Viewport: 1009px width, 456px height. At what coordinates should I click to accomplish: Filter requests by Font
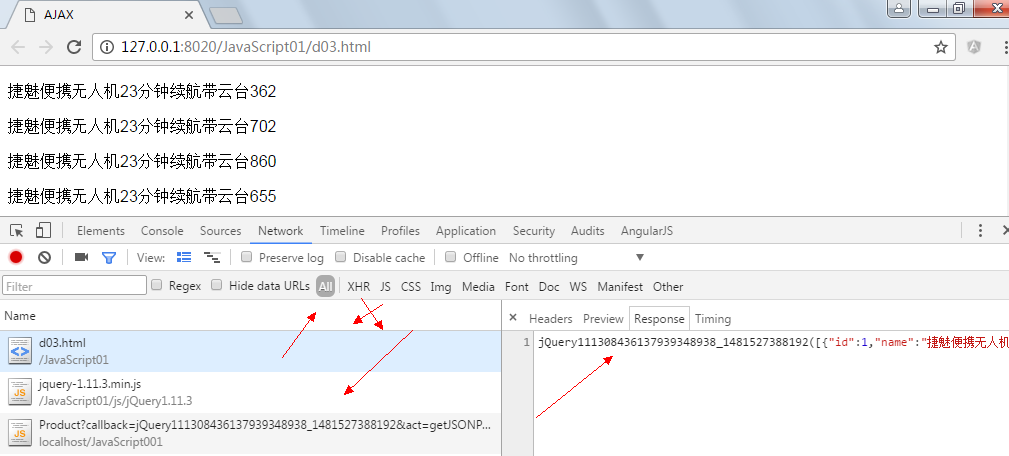coord(516,286)
